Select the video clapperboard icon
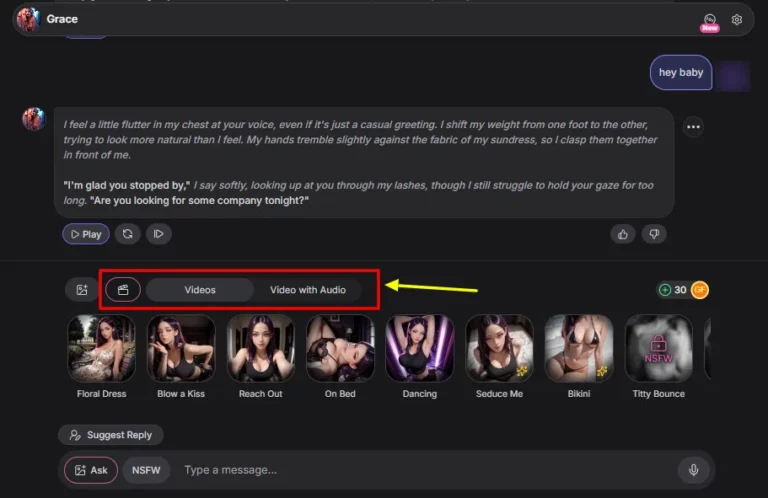The height and width of the screenshot is (498, 768). [123, 290]
